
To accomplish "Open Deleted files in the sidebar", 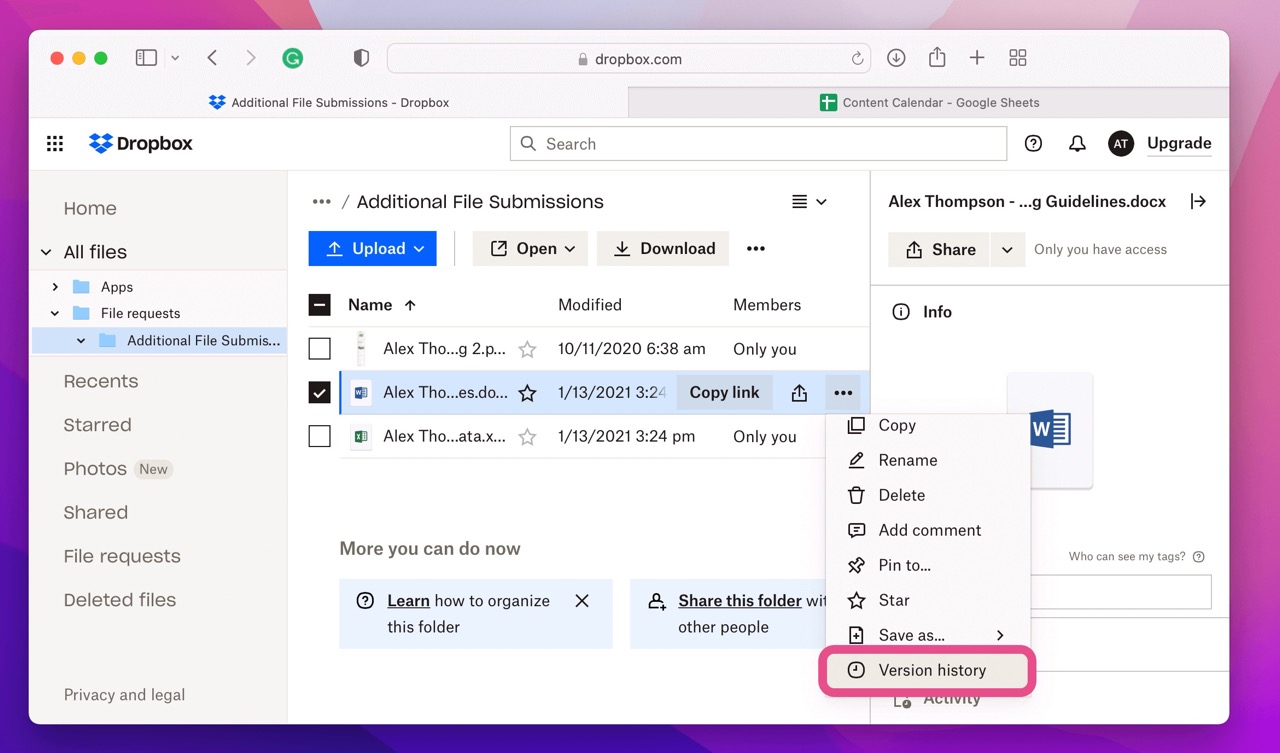I will (x=120, y=600).
